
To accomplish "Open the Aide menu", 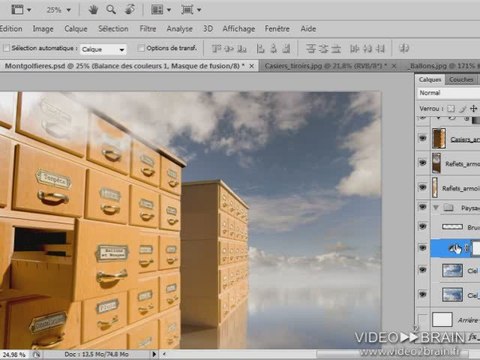I will click(x=308, y=29).
